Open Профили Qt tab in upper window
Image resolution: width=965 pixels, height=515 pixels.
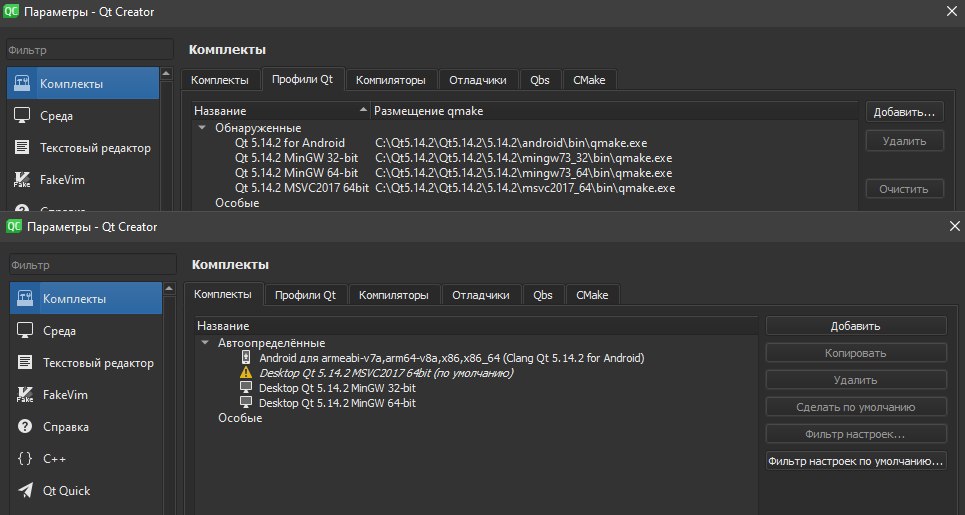click(x=303, y=79)
